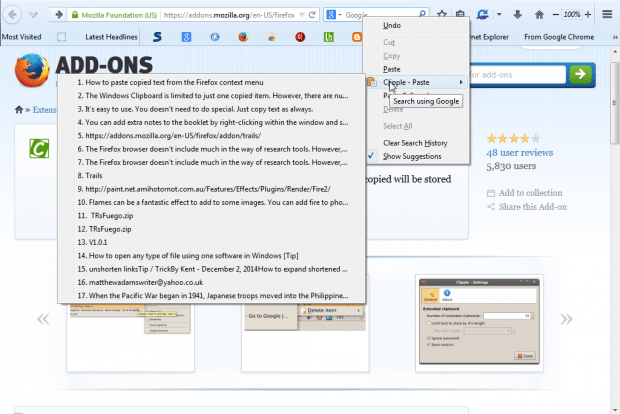Open the 48 user reviews link
This screenshot has width=620, height=414.
click(x=520, y=153)
